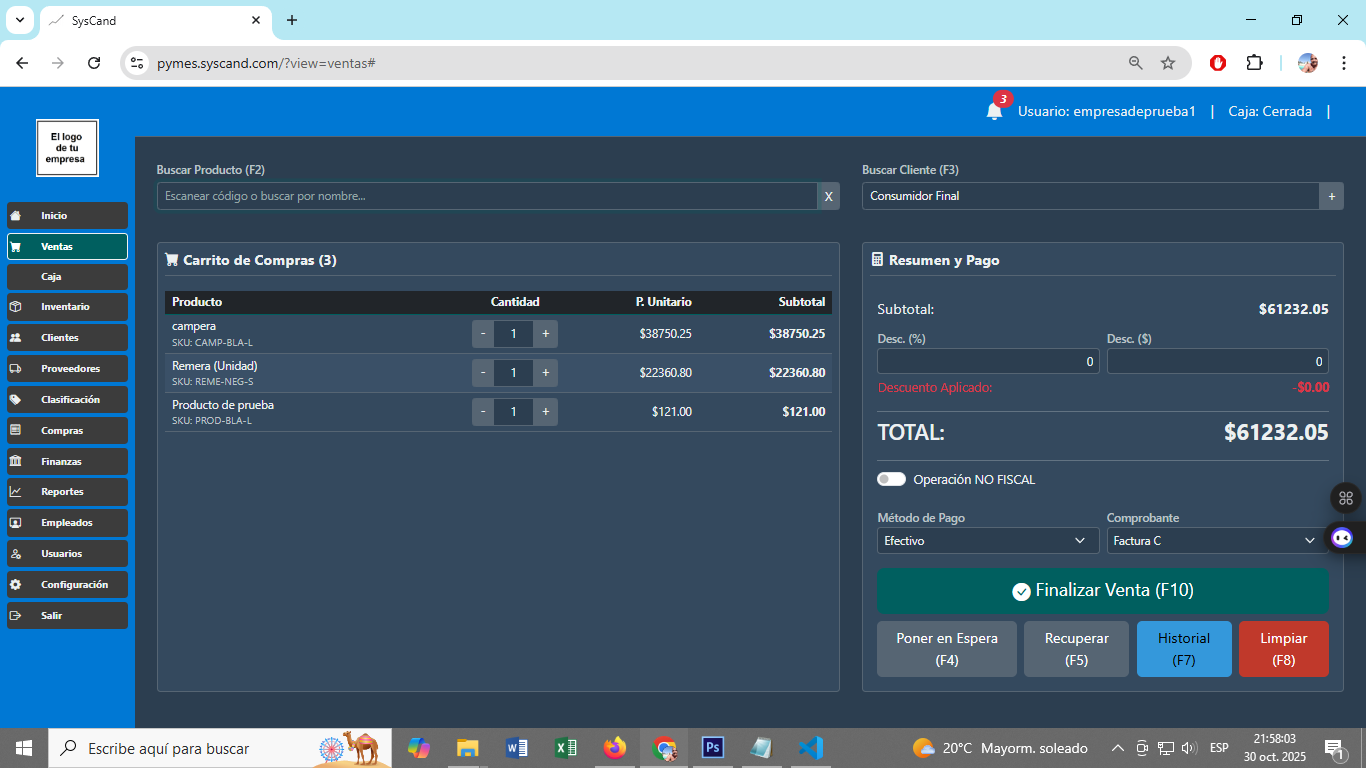Viewport: 1366px width, 768px height.
Task: Focus the Buscar Producto search field
Action: (x=486, y=196)
